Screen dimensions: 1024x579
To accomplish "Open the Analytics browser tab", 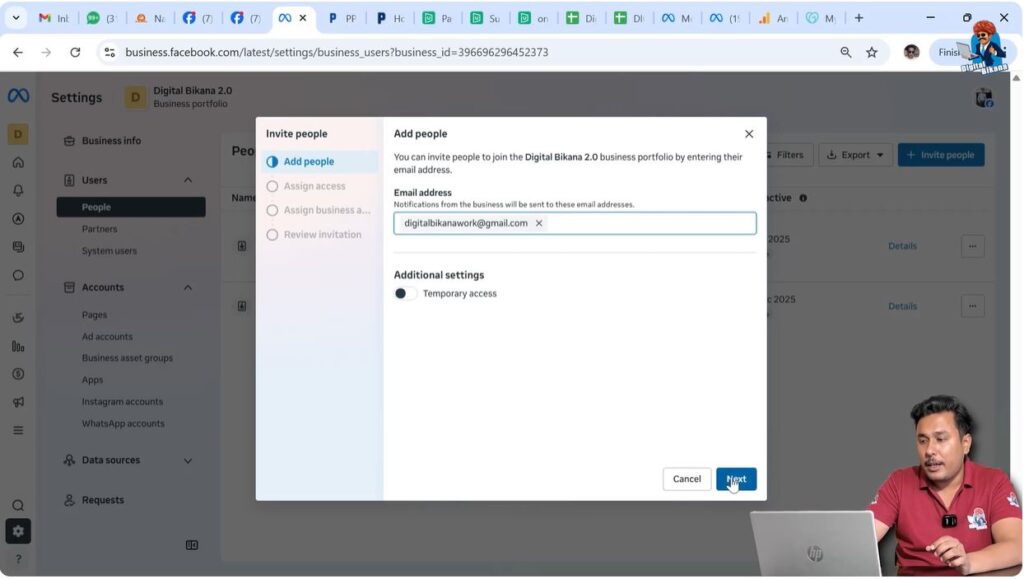I will click(x=774, y=18).
